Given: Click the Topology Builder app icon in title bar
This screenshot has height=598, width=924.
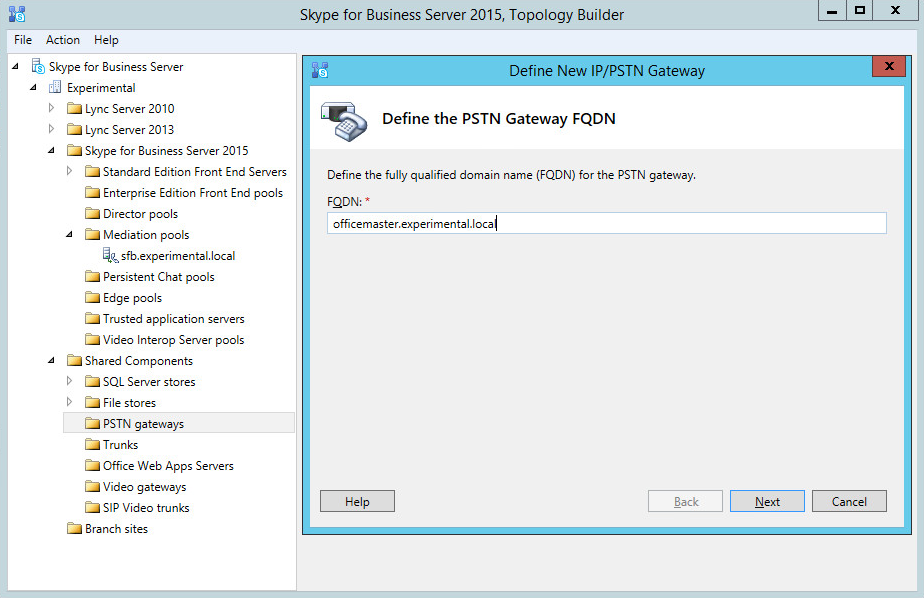Looking at the screenshot, I should point(15,14).
